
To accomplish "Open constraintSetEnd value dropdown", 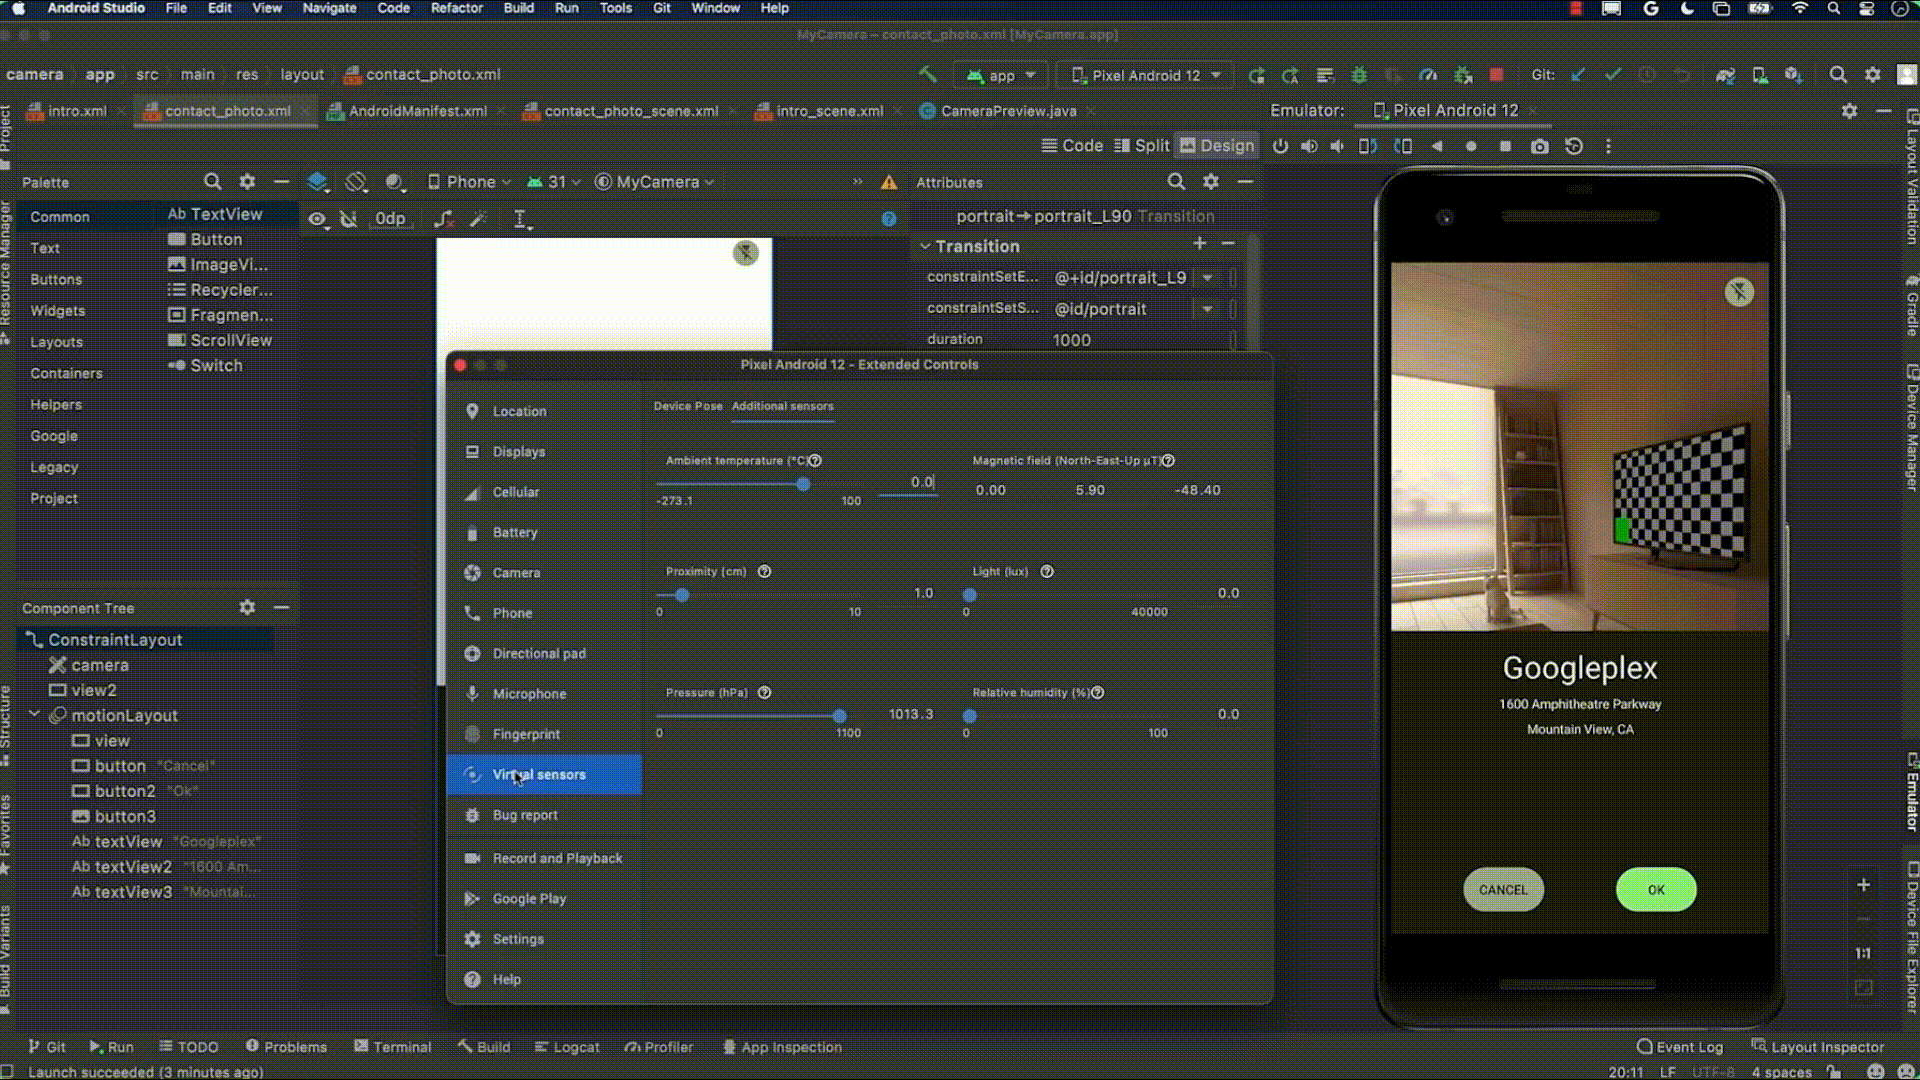I will 1207,278.
